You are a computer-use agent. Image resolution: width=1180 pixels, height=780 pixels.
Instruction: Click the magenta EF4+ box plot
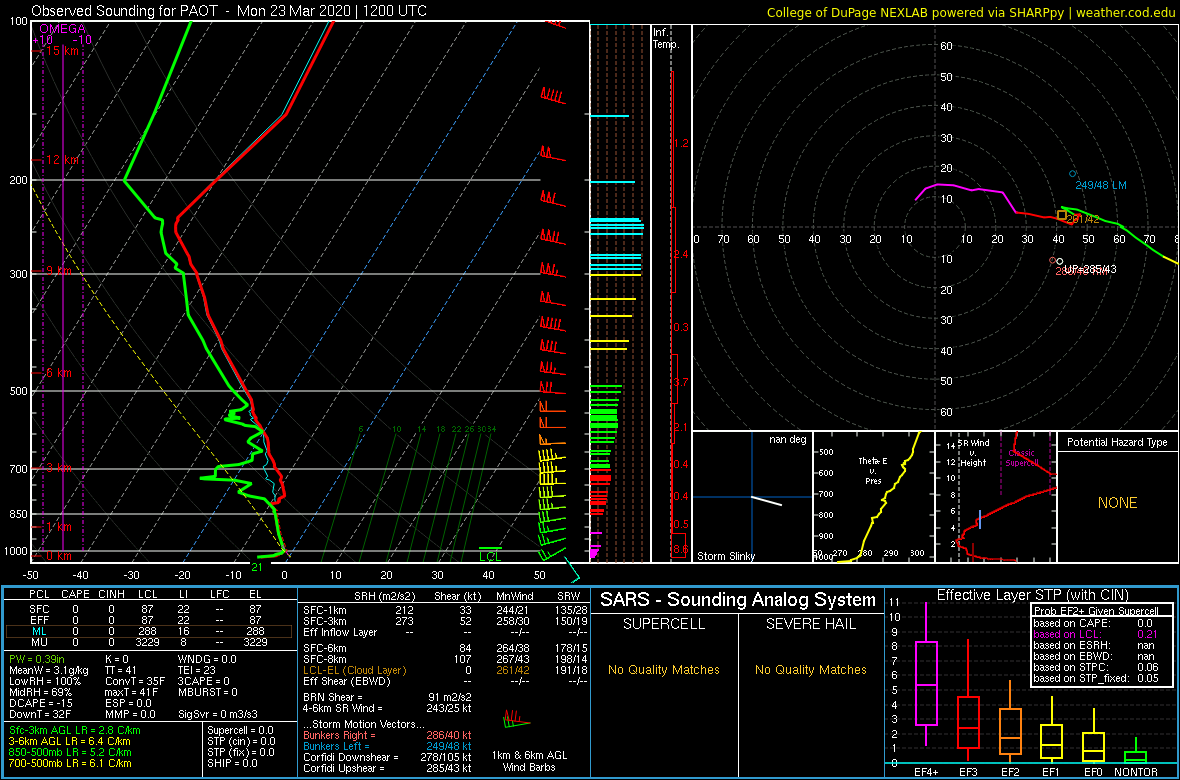925,684
